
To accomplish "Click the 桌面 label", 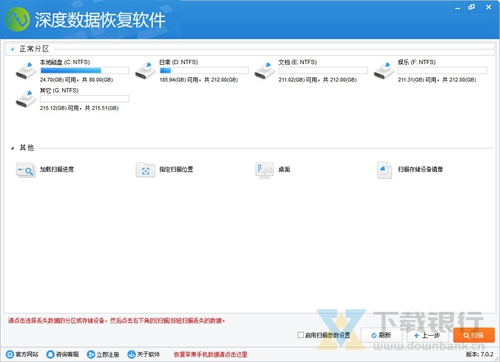I will (x=284, y=170).
